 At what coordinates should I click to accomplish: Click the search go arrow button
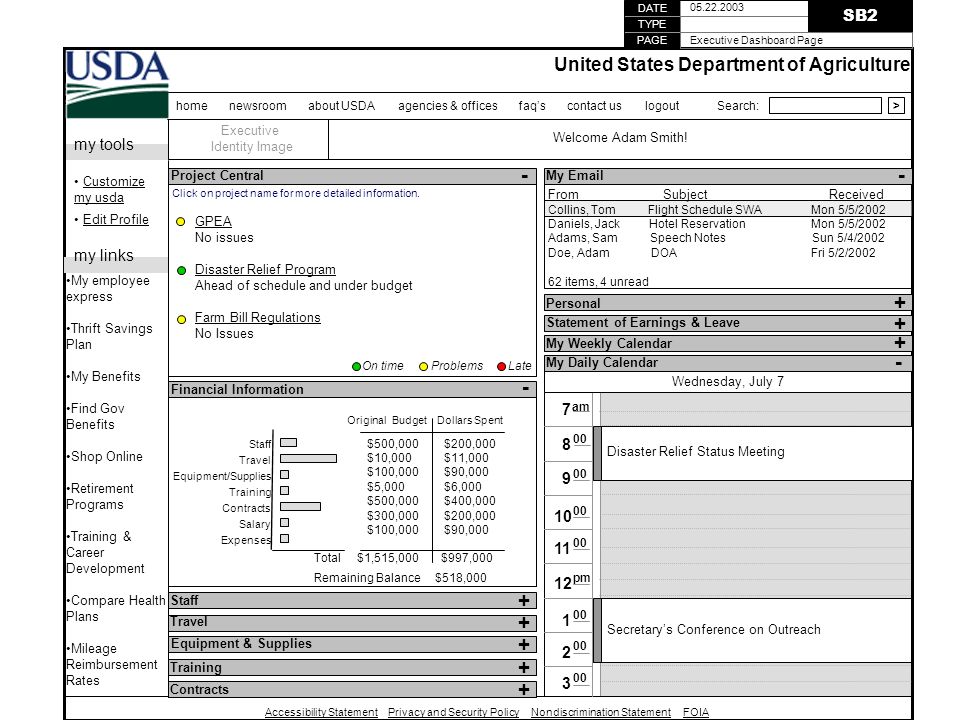[x=896, y=106]
